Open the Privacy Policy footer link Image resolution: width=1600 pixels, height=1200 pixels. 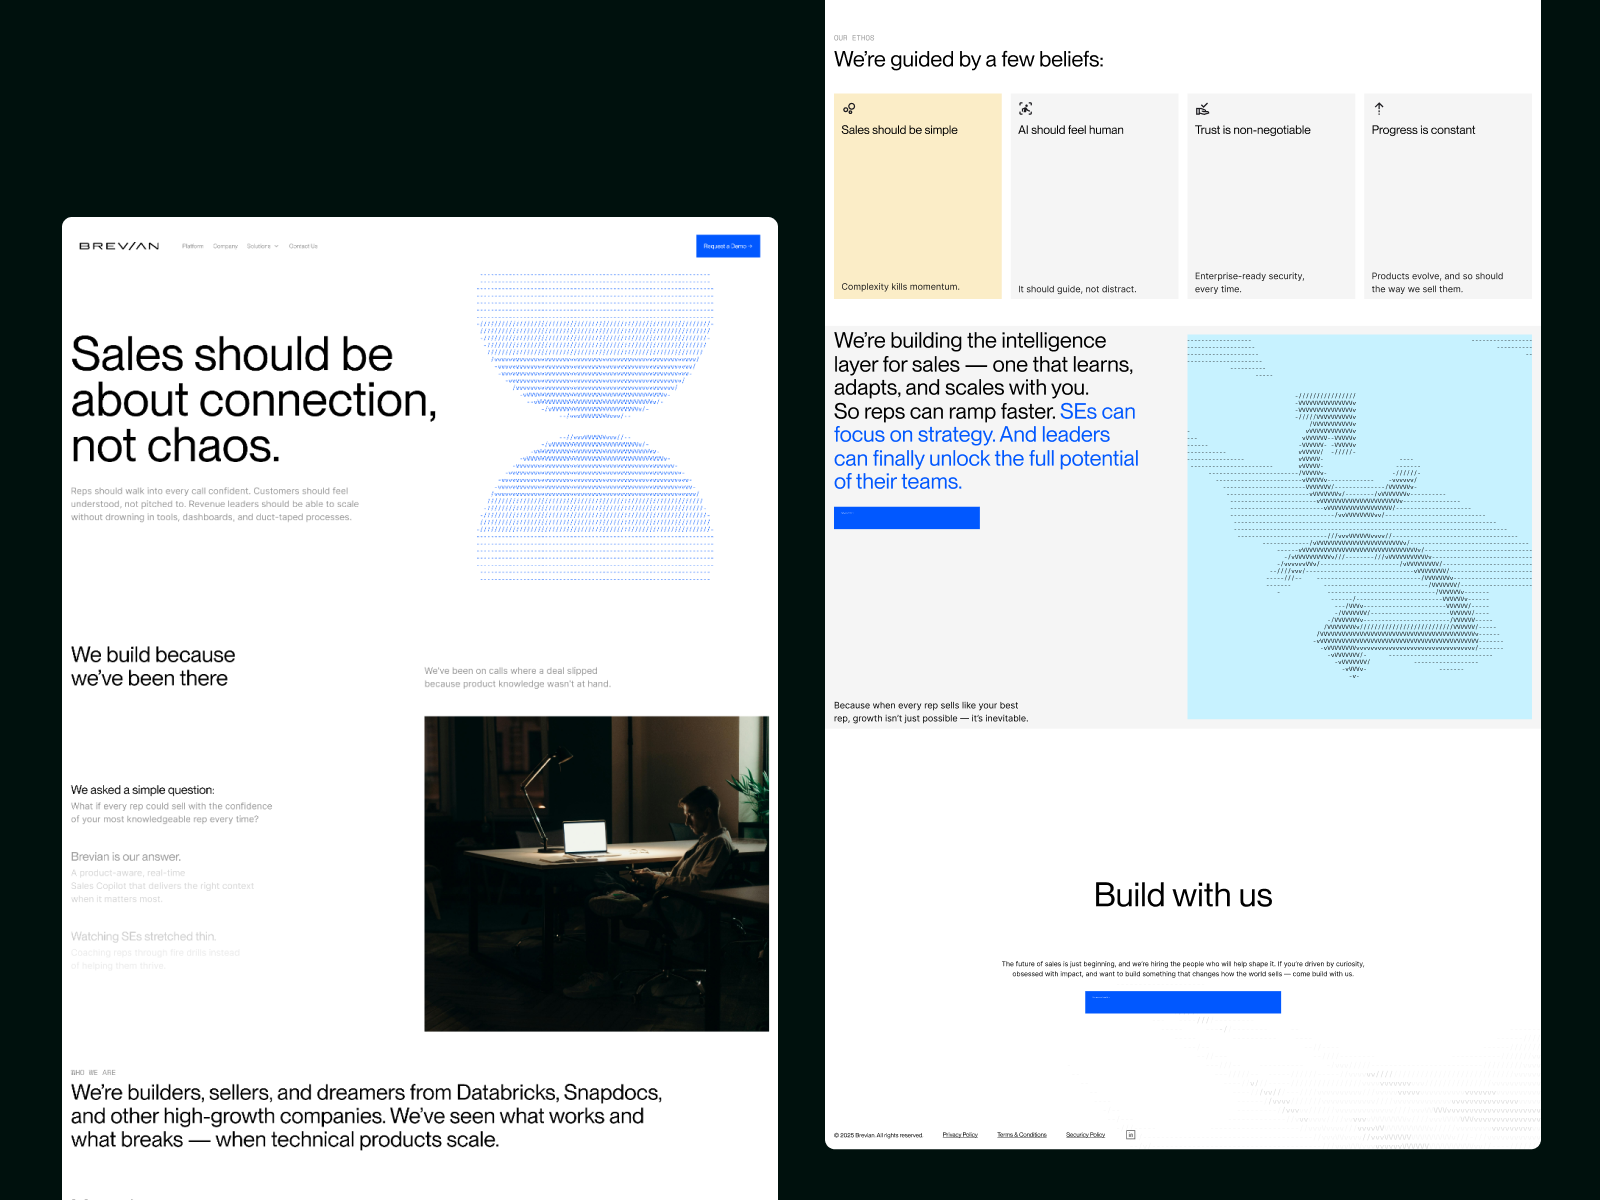(x=960, y=1135)
